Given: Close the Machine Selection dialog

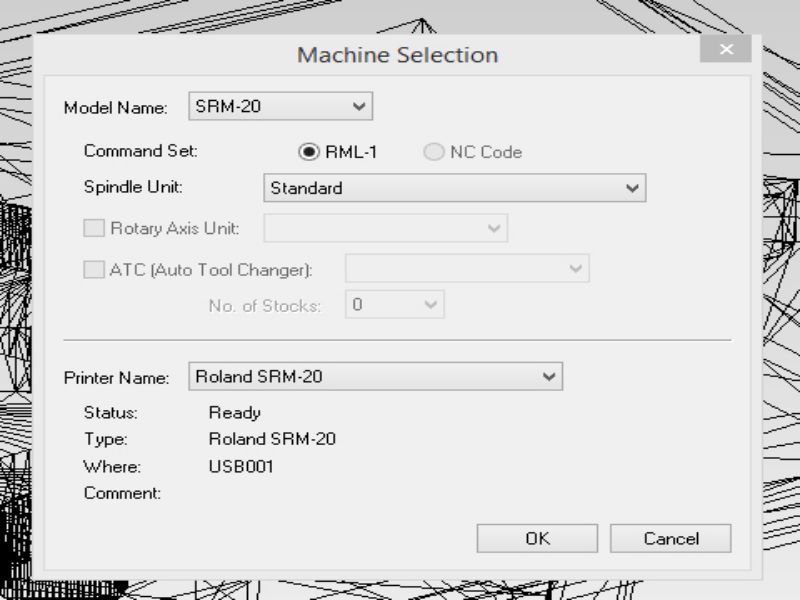Looking at the screenshot, I should (x=726, y=49).
